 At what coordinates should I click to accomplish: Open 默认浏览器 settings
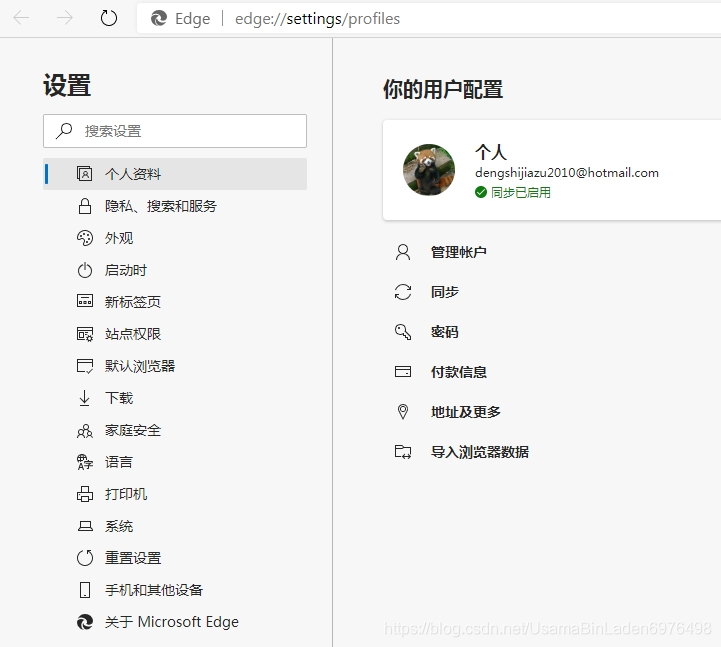click(140, 366)
